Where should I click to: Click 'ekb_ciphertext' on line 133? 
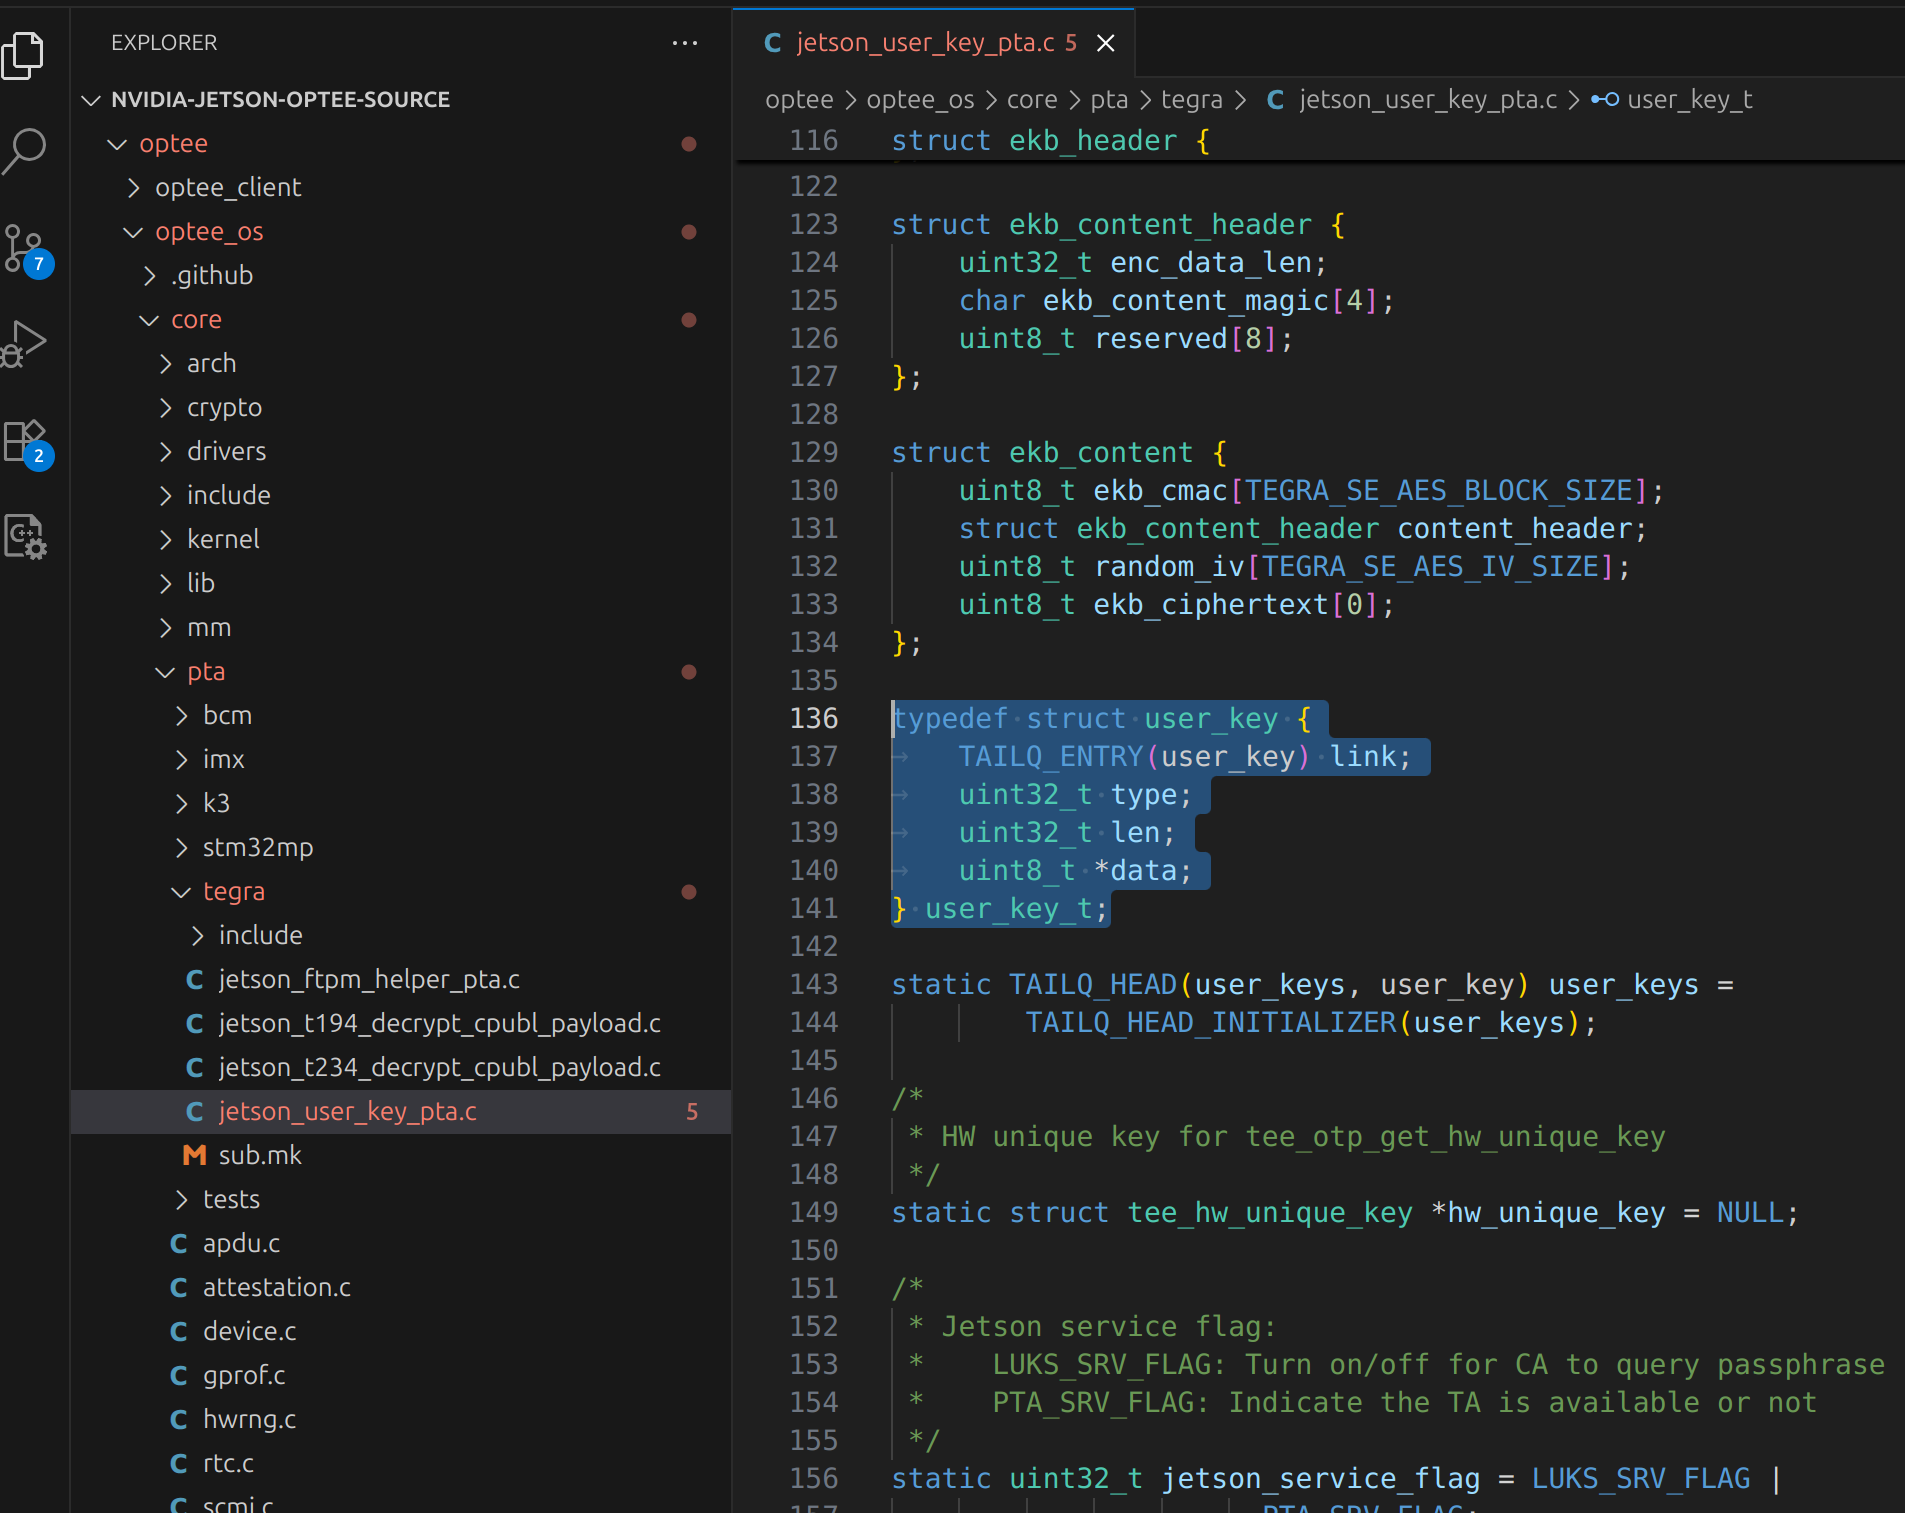[x=1210, y=605]
